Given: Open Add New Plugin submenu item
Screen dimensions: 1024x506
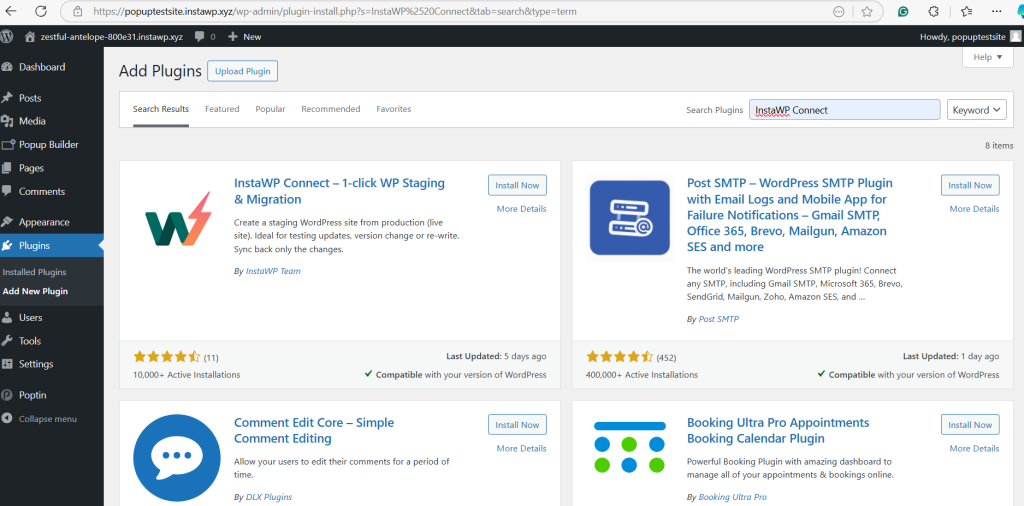Looking at the screenshot, I should click(35, 291).
